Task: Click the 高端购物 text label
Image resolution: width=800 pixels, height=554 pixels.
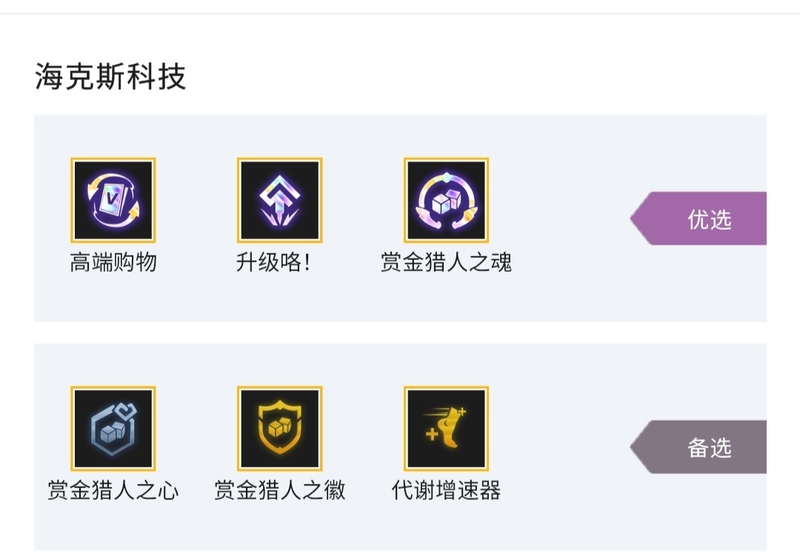Action: (x=113, y=263)
